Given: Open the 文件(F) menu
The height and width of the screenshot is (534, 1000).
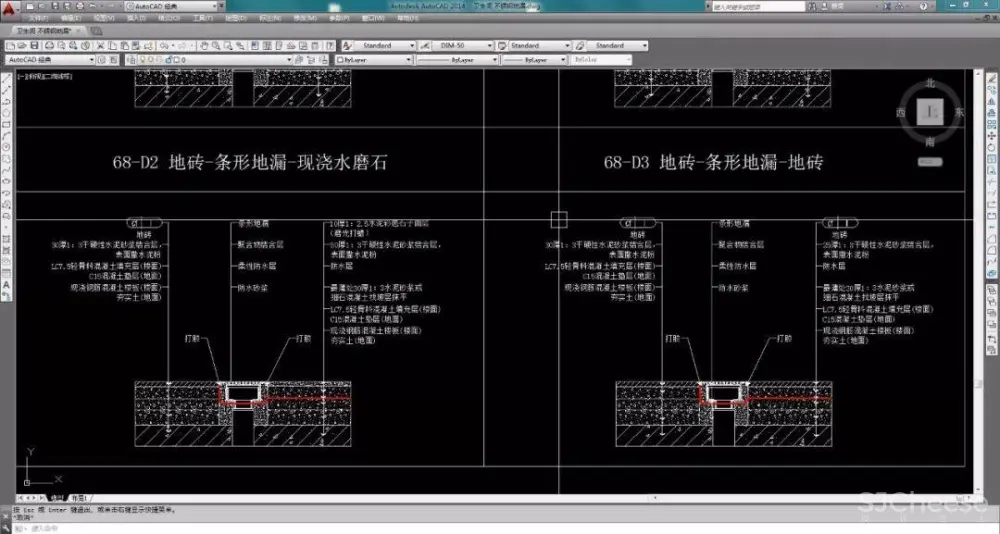Looking at the screenshot, I should [38, 18].
